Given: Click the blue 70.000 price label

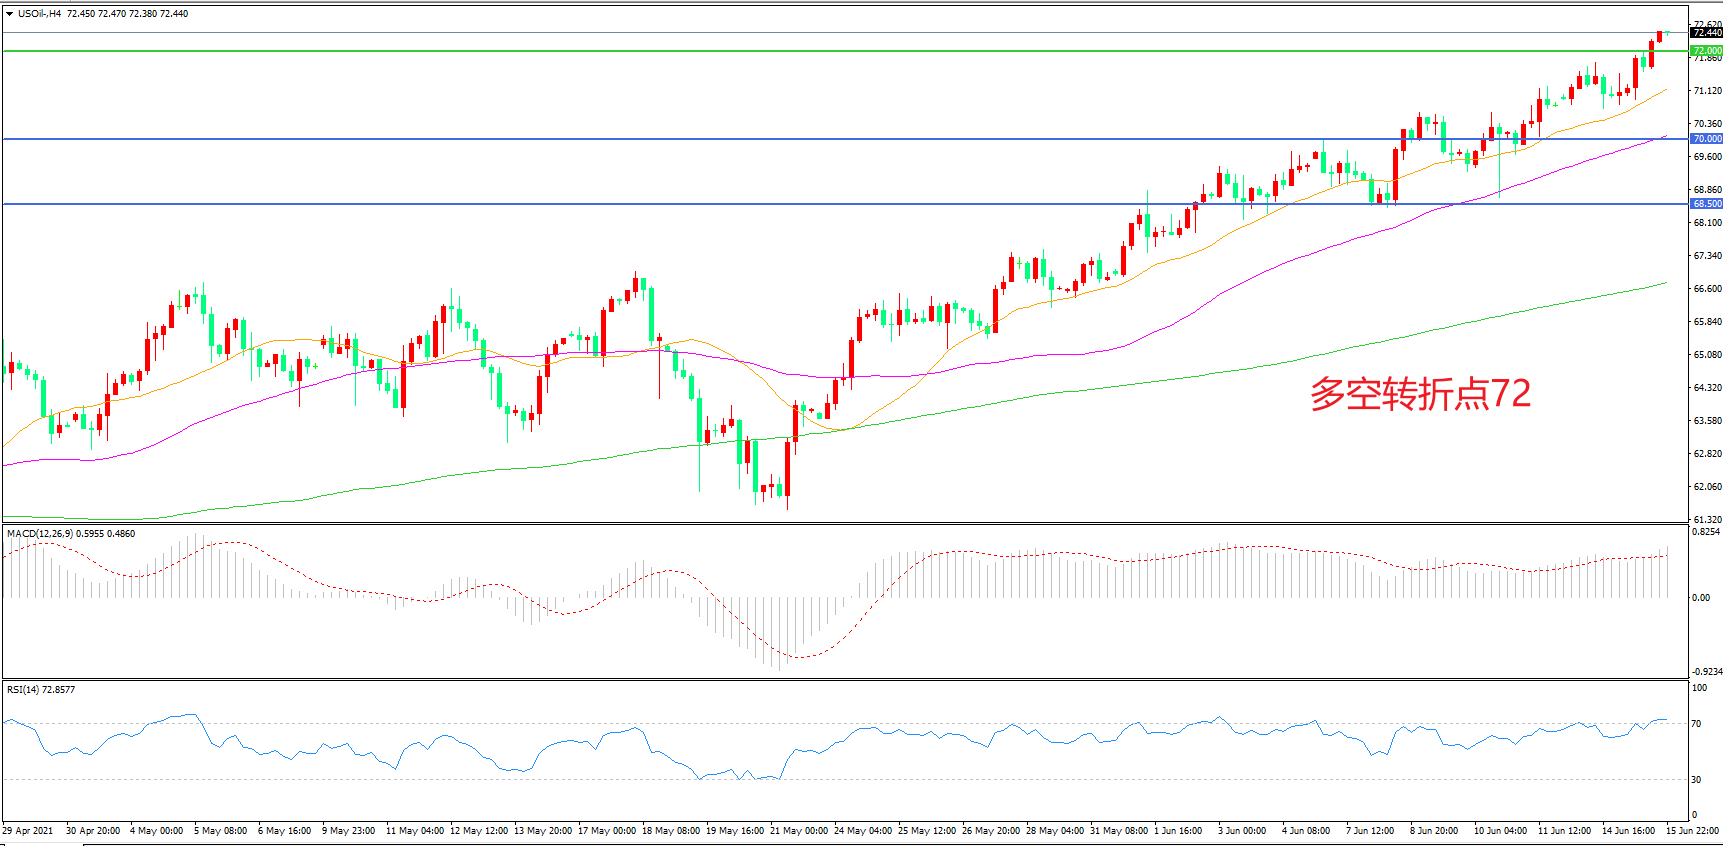Looking at the screenshot, I should 1706,139.
